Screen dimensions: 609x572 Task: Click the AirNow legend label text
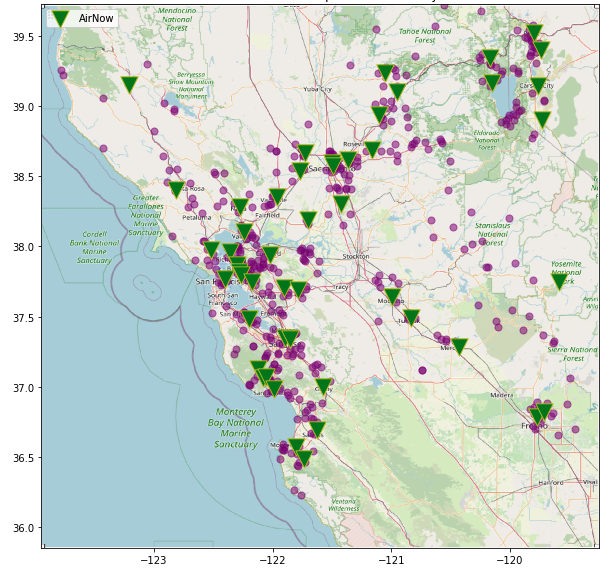pyautogui.click(x=96, y=18)
